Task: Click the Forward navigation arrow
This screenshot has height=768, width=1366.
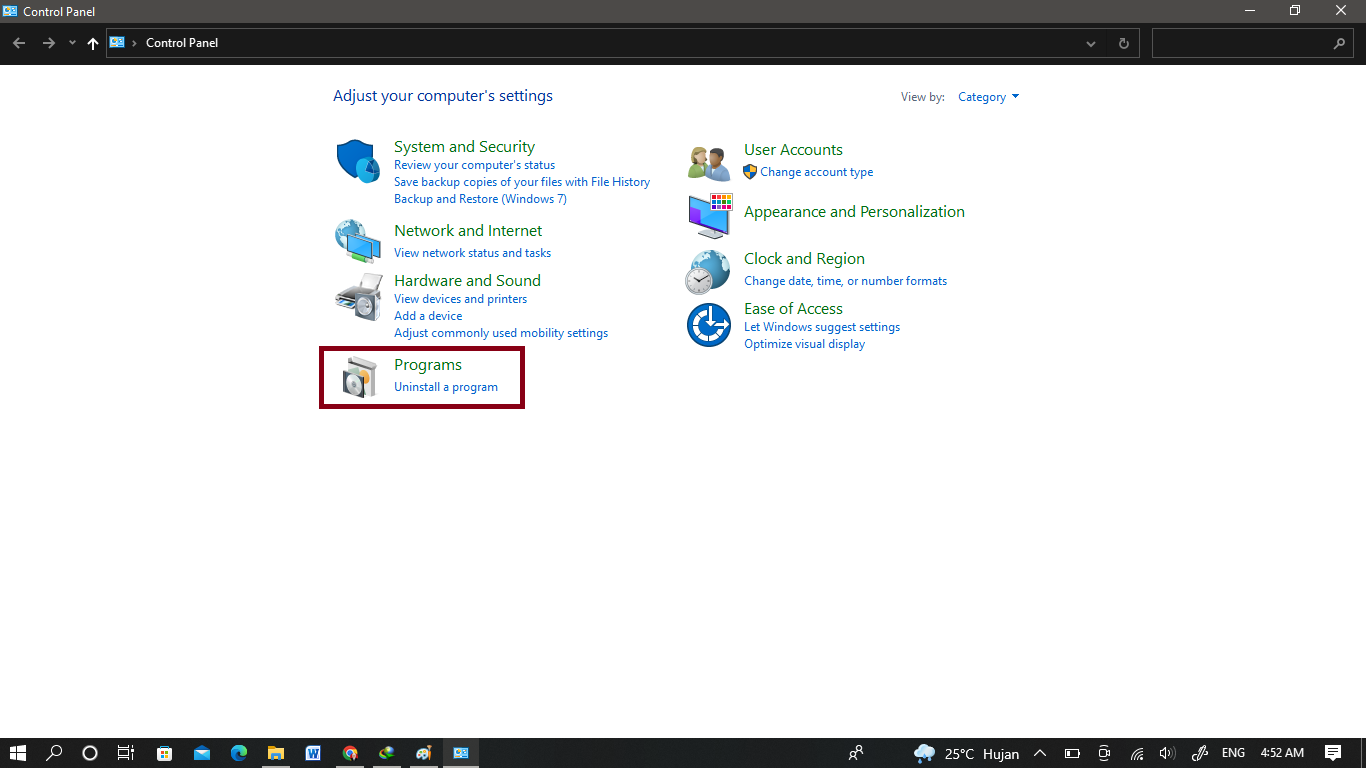Action: click(49, 43)
